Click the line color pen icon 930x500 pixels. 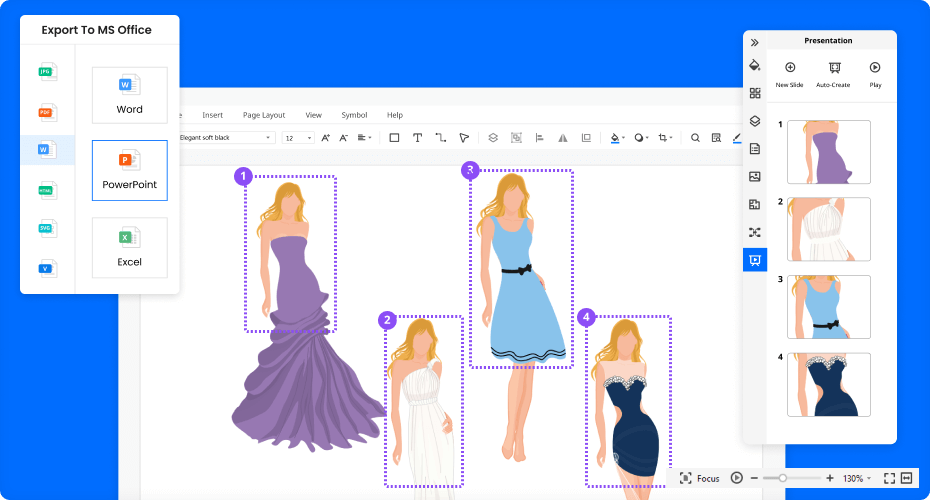(x=737, y=138)
